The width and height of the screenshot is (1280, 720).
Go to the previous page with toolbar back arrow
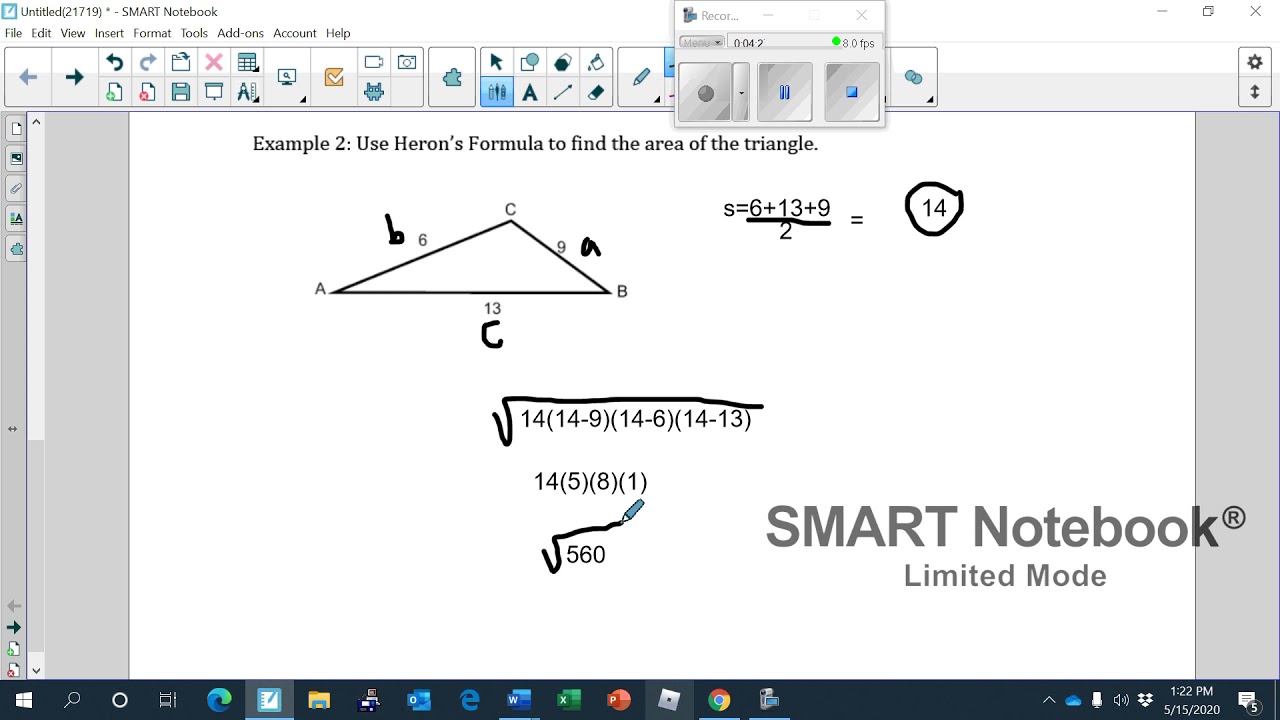(28, 77)
